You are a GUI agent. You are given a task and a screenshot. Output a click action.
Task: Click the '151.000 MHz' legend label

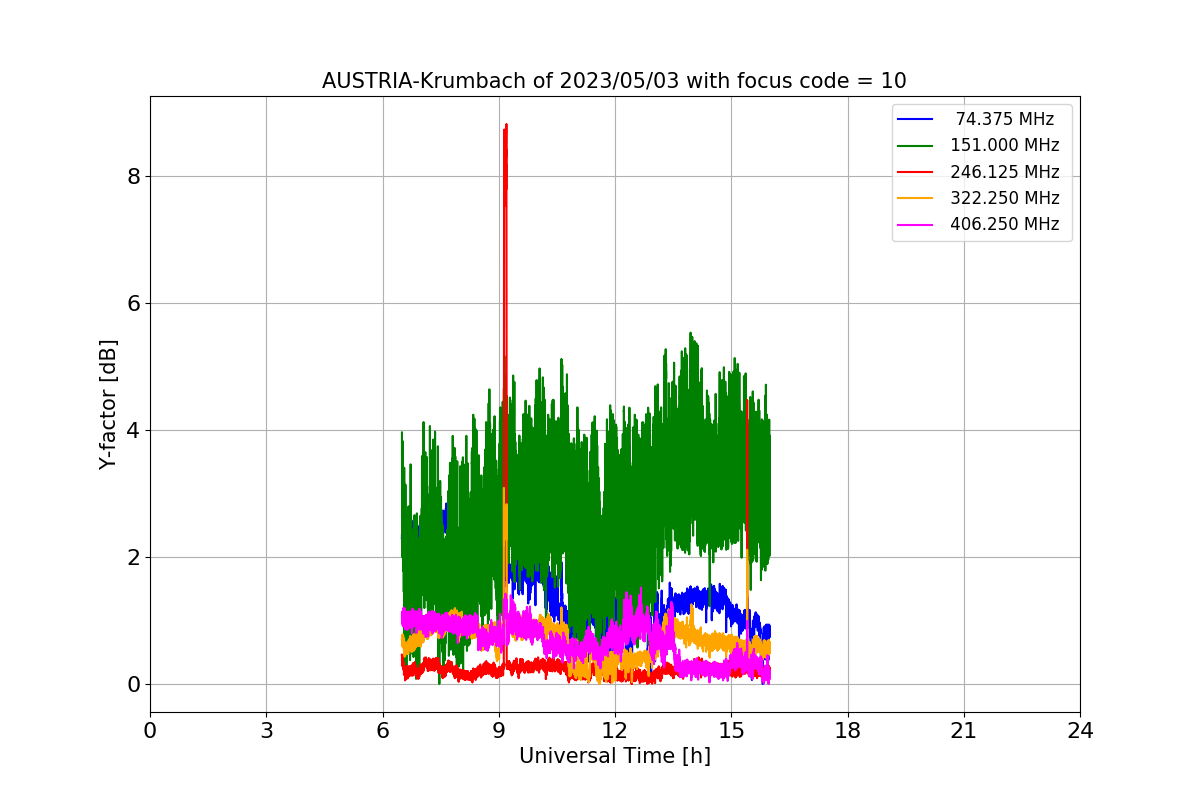point(1005,145)
